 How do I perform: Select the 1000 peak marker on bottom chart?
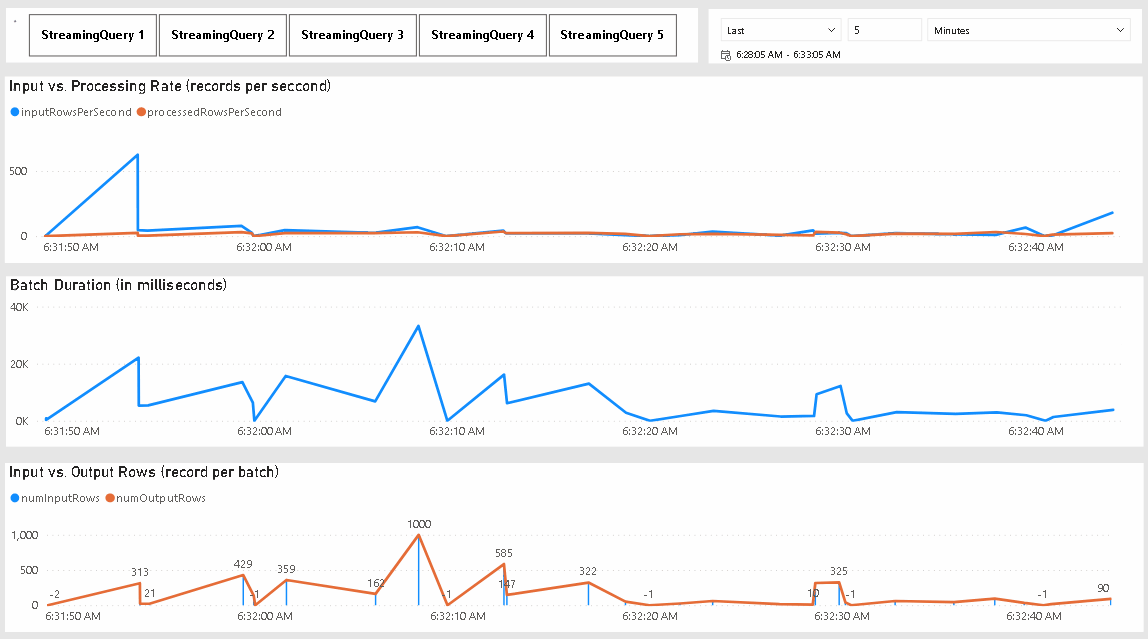[x=419, y=535]
